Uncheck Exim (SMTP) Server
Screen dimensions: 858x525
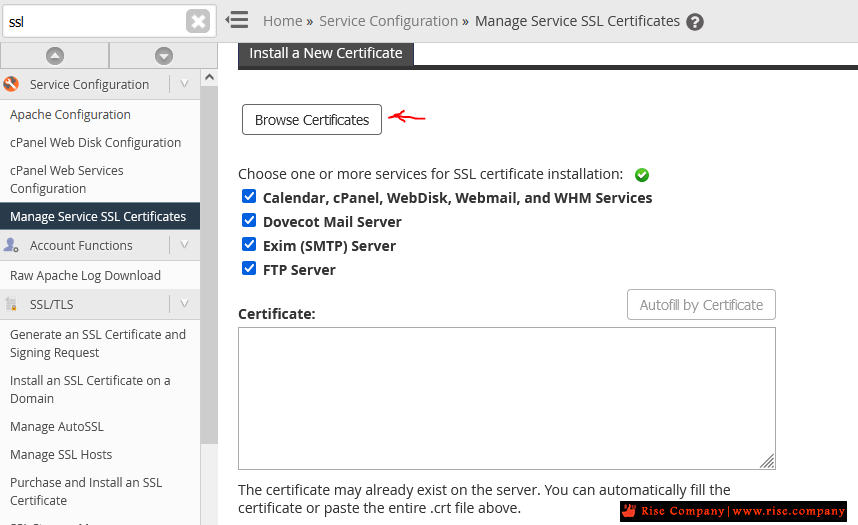[x=249, y=244]
